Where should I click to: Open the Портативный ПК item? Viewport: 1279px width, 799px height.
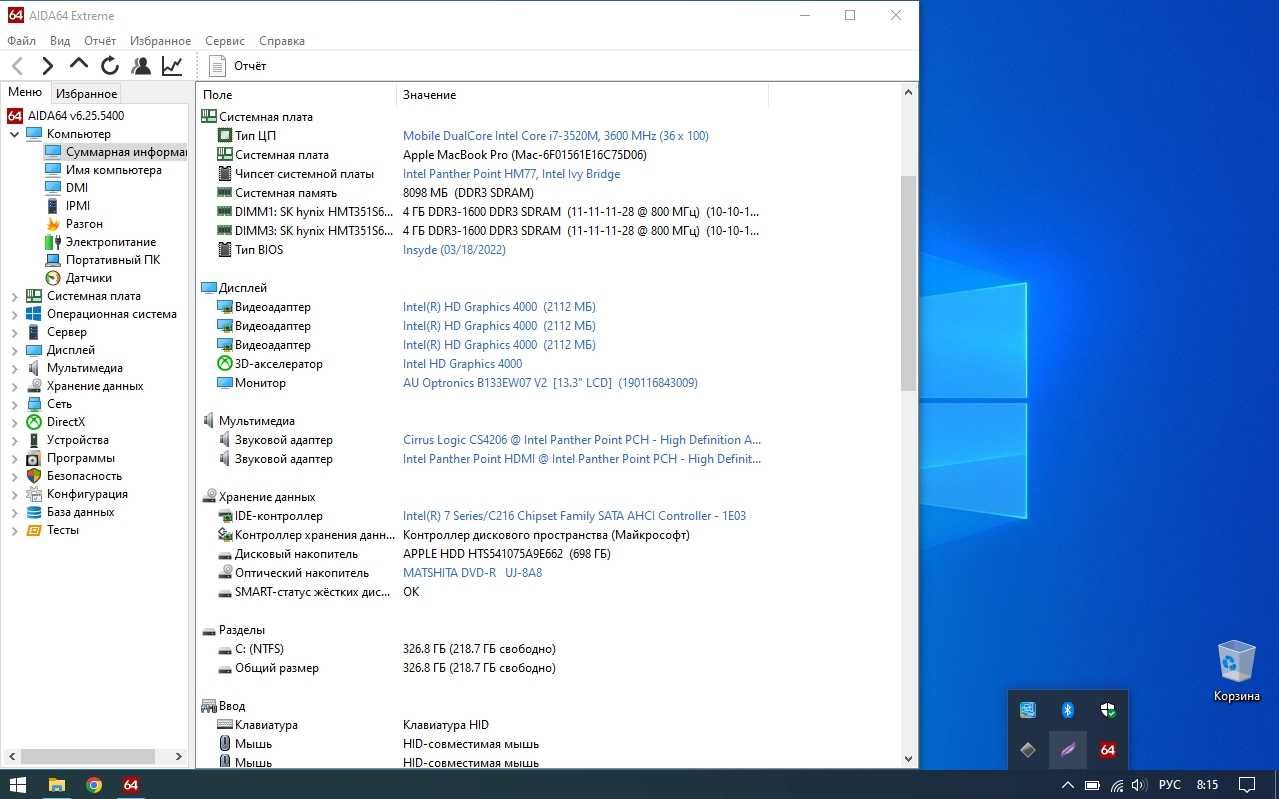(112, 260)
